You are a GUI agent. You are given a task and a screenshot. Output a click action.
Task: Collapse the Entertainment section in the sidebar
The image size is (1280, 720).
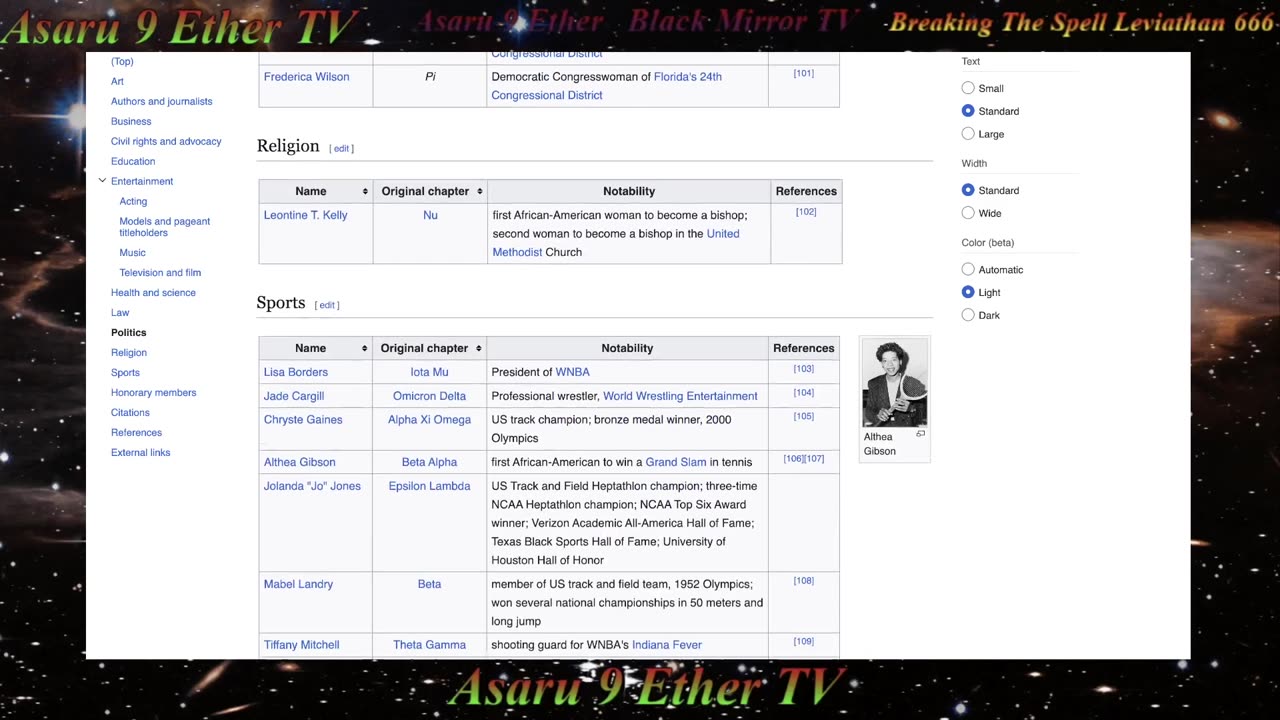tap(102, 181)
